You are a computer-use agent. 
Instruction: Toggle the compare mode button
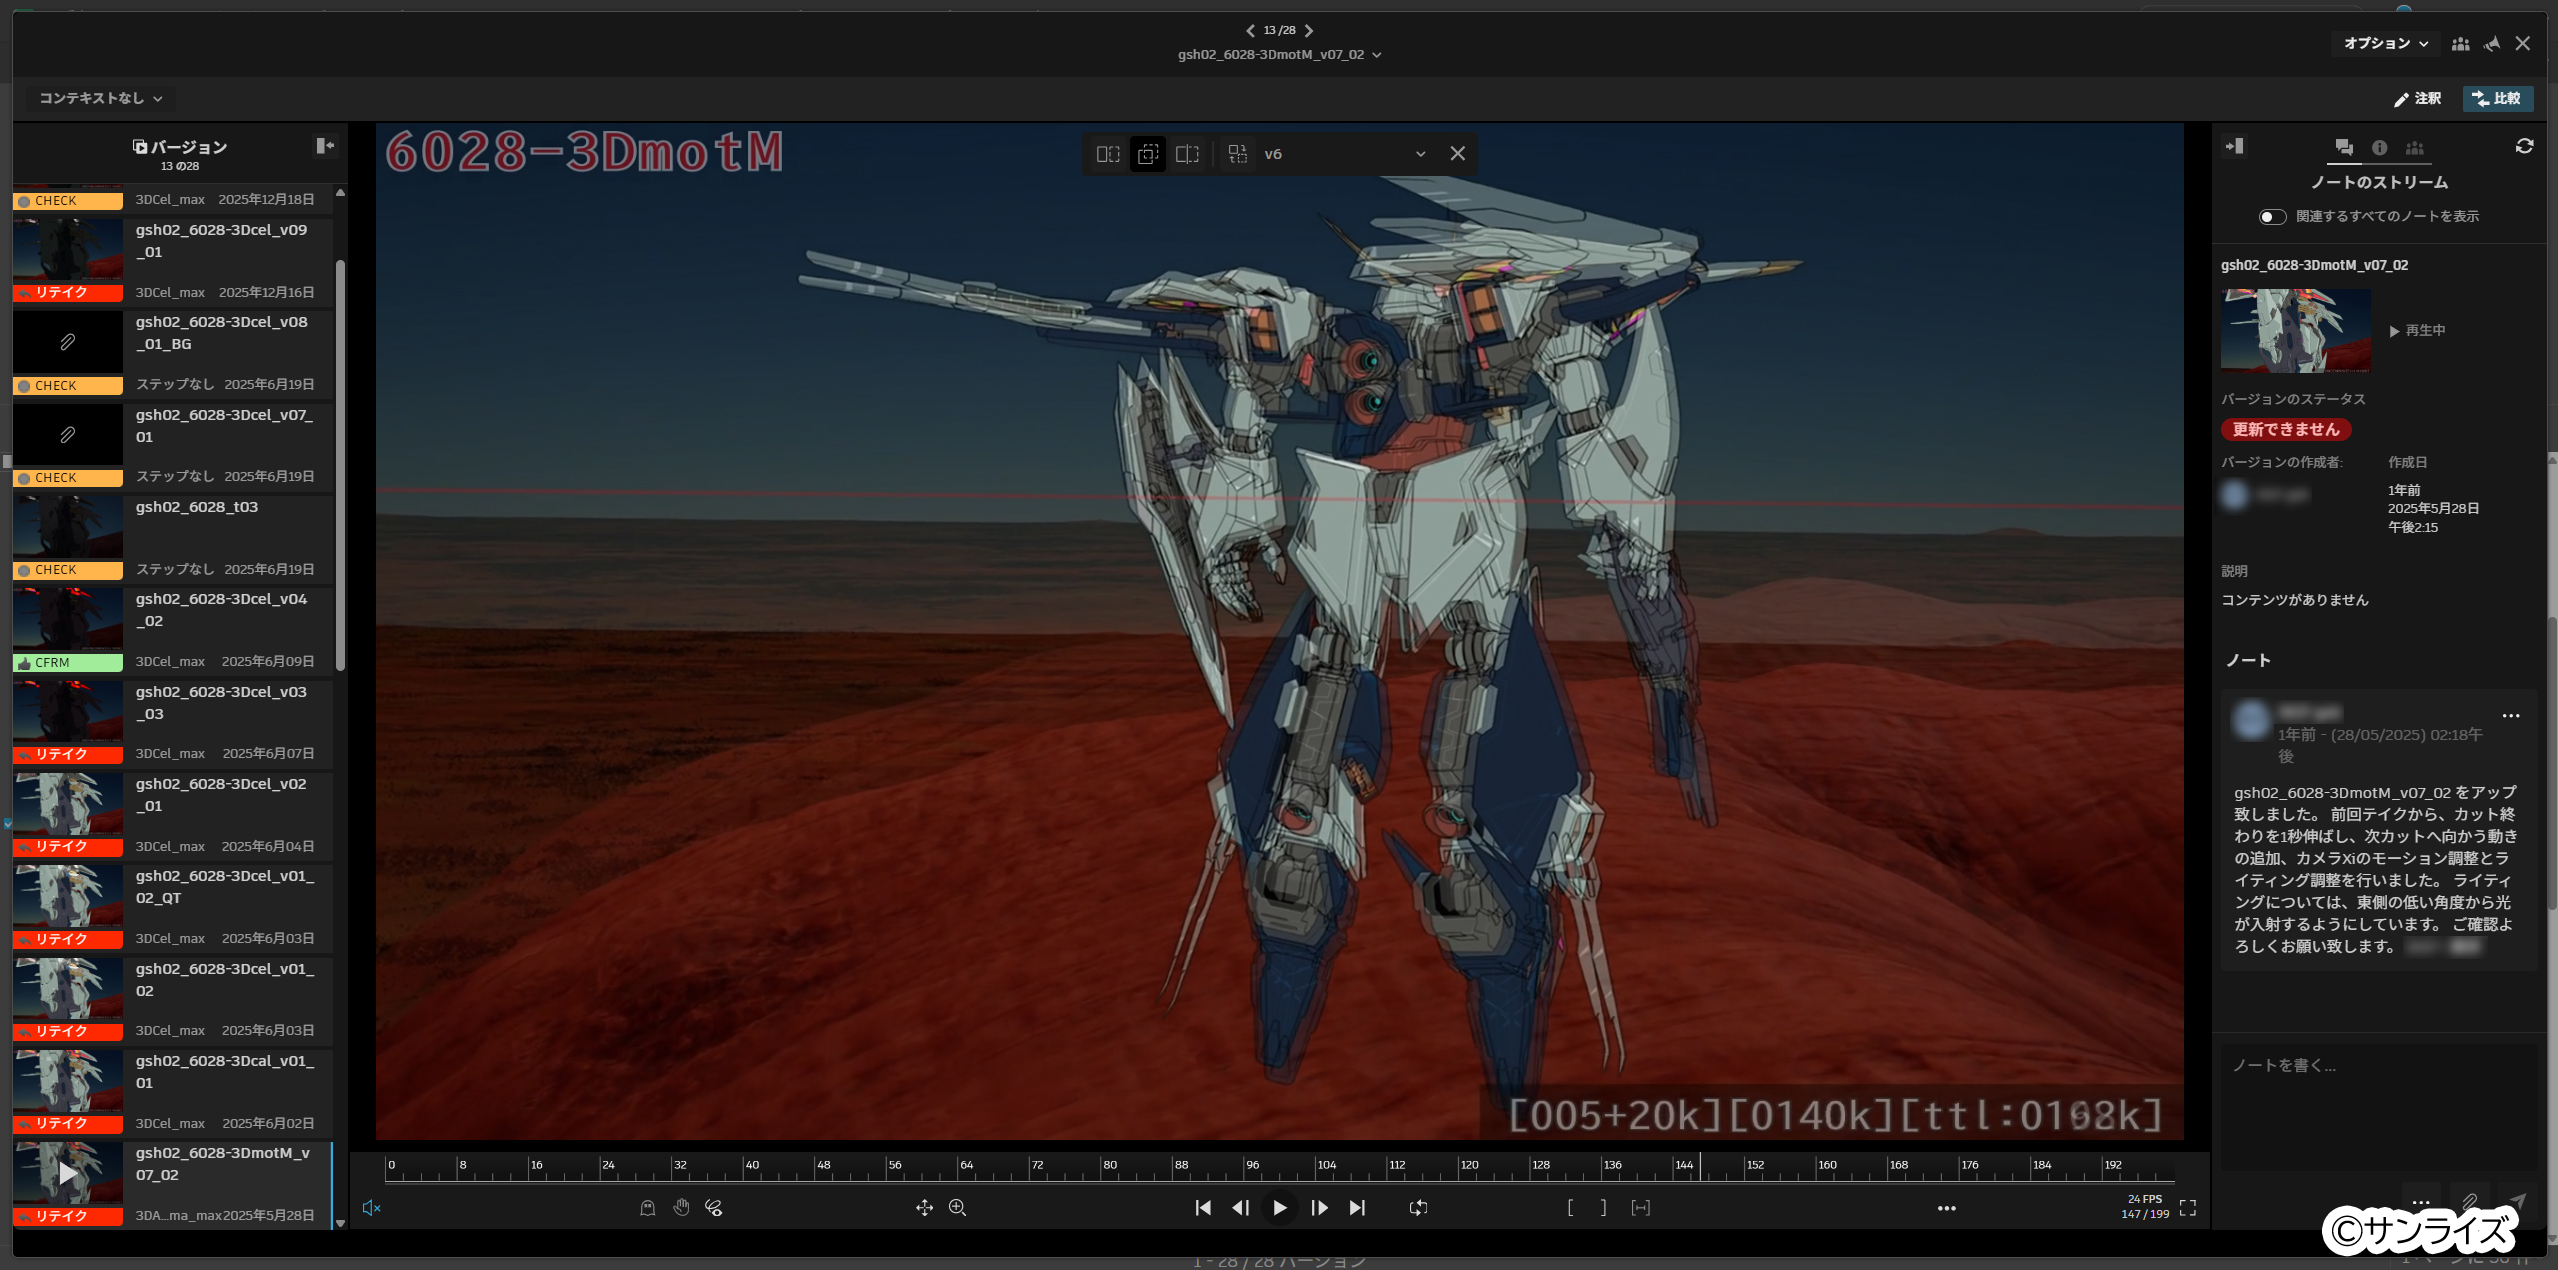tap(2498, 98)
